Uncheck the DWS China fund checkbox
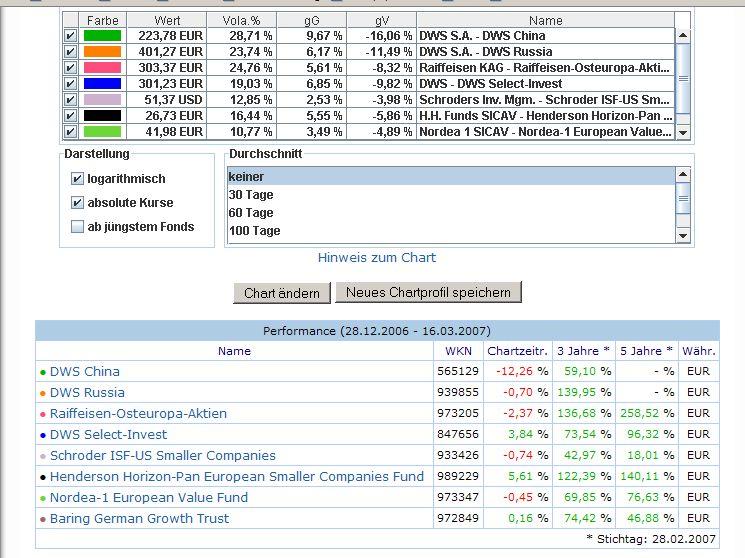The image size is (745, 558). click(70, 36)
